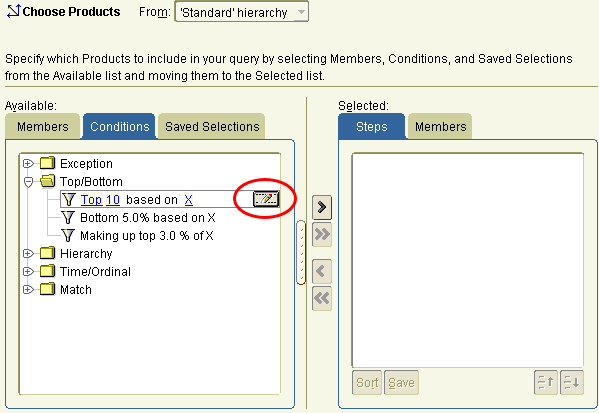Click the remove single left arrow button
The height and width of the screenshot is (413, 599).
pyautogui.click(x=322, y=272)
